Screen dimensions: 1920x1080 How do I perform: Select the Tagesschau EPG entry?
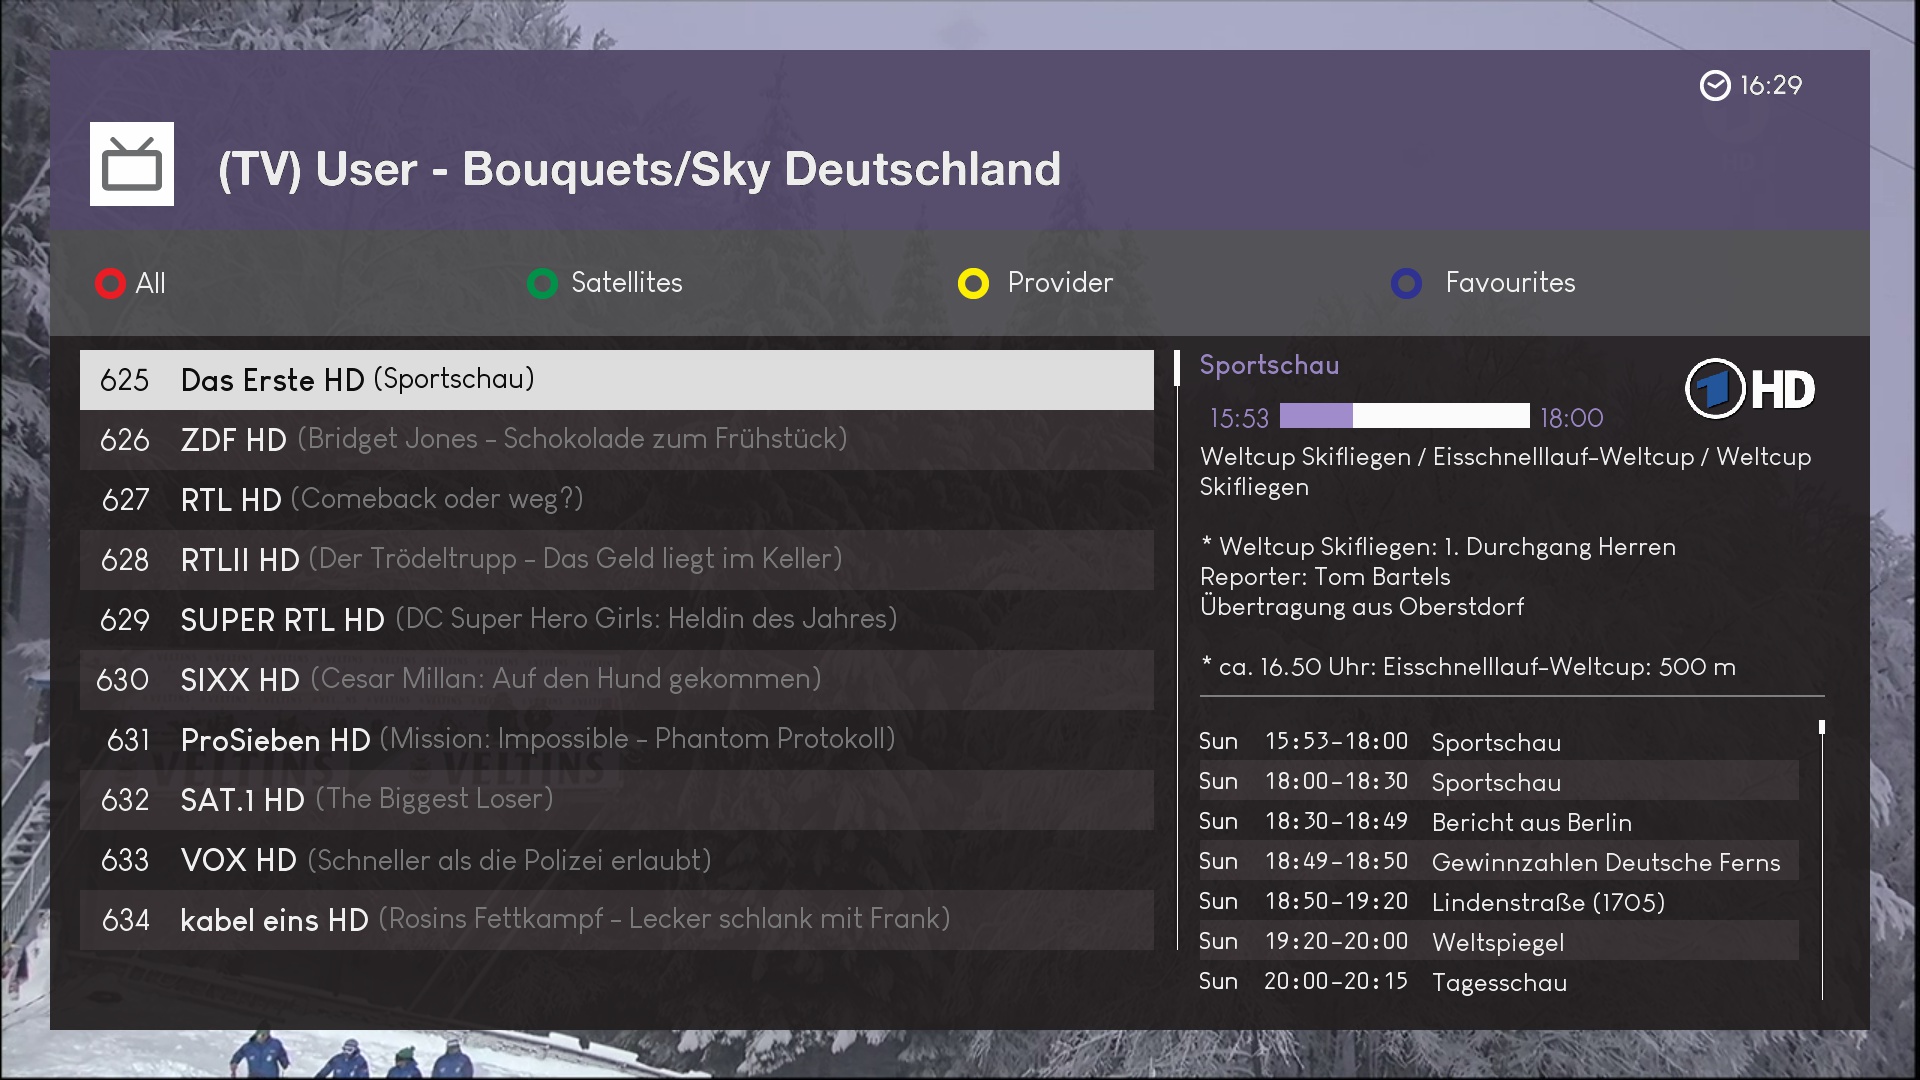[x=1499, y=981]
